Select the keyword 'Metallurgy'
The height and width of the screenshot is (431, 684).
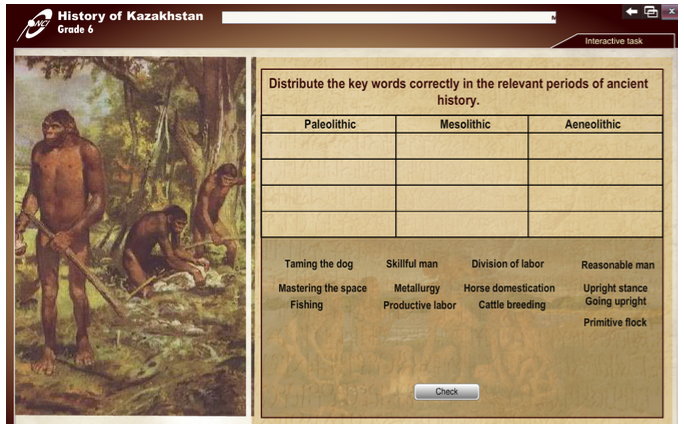click(417, 288)
